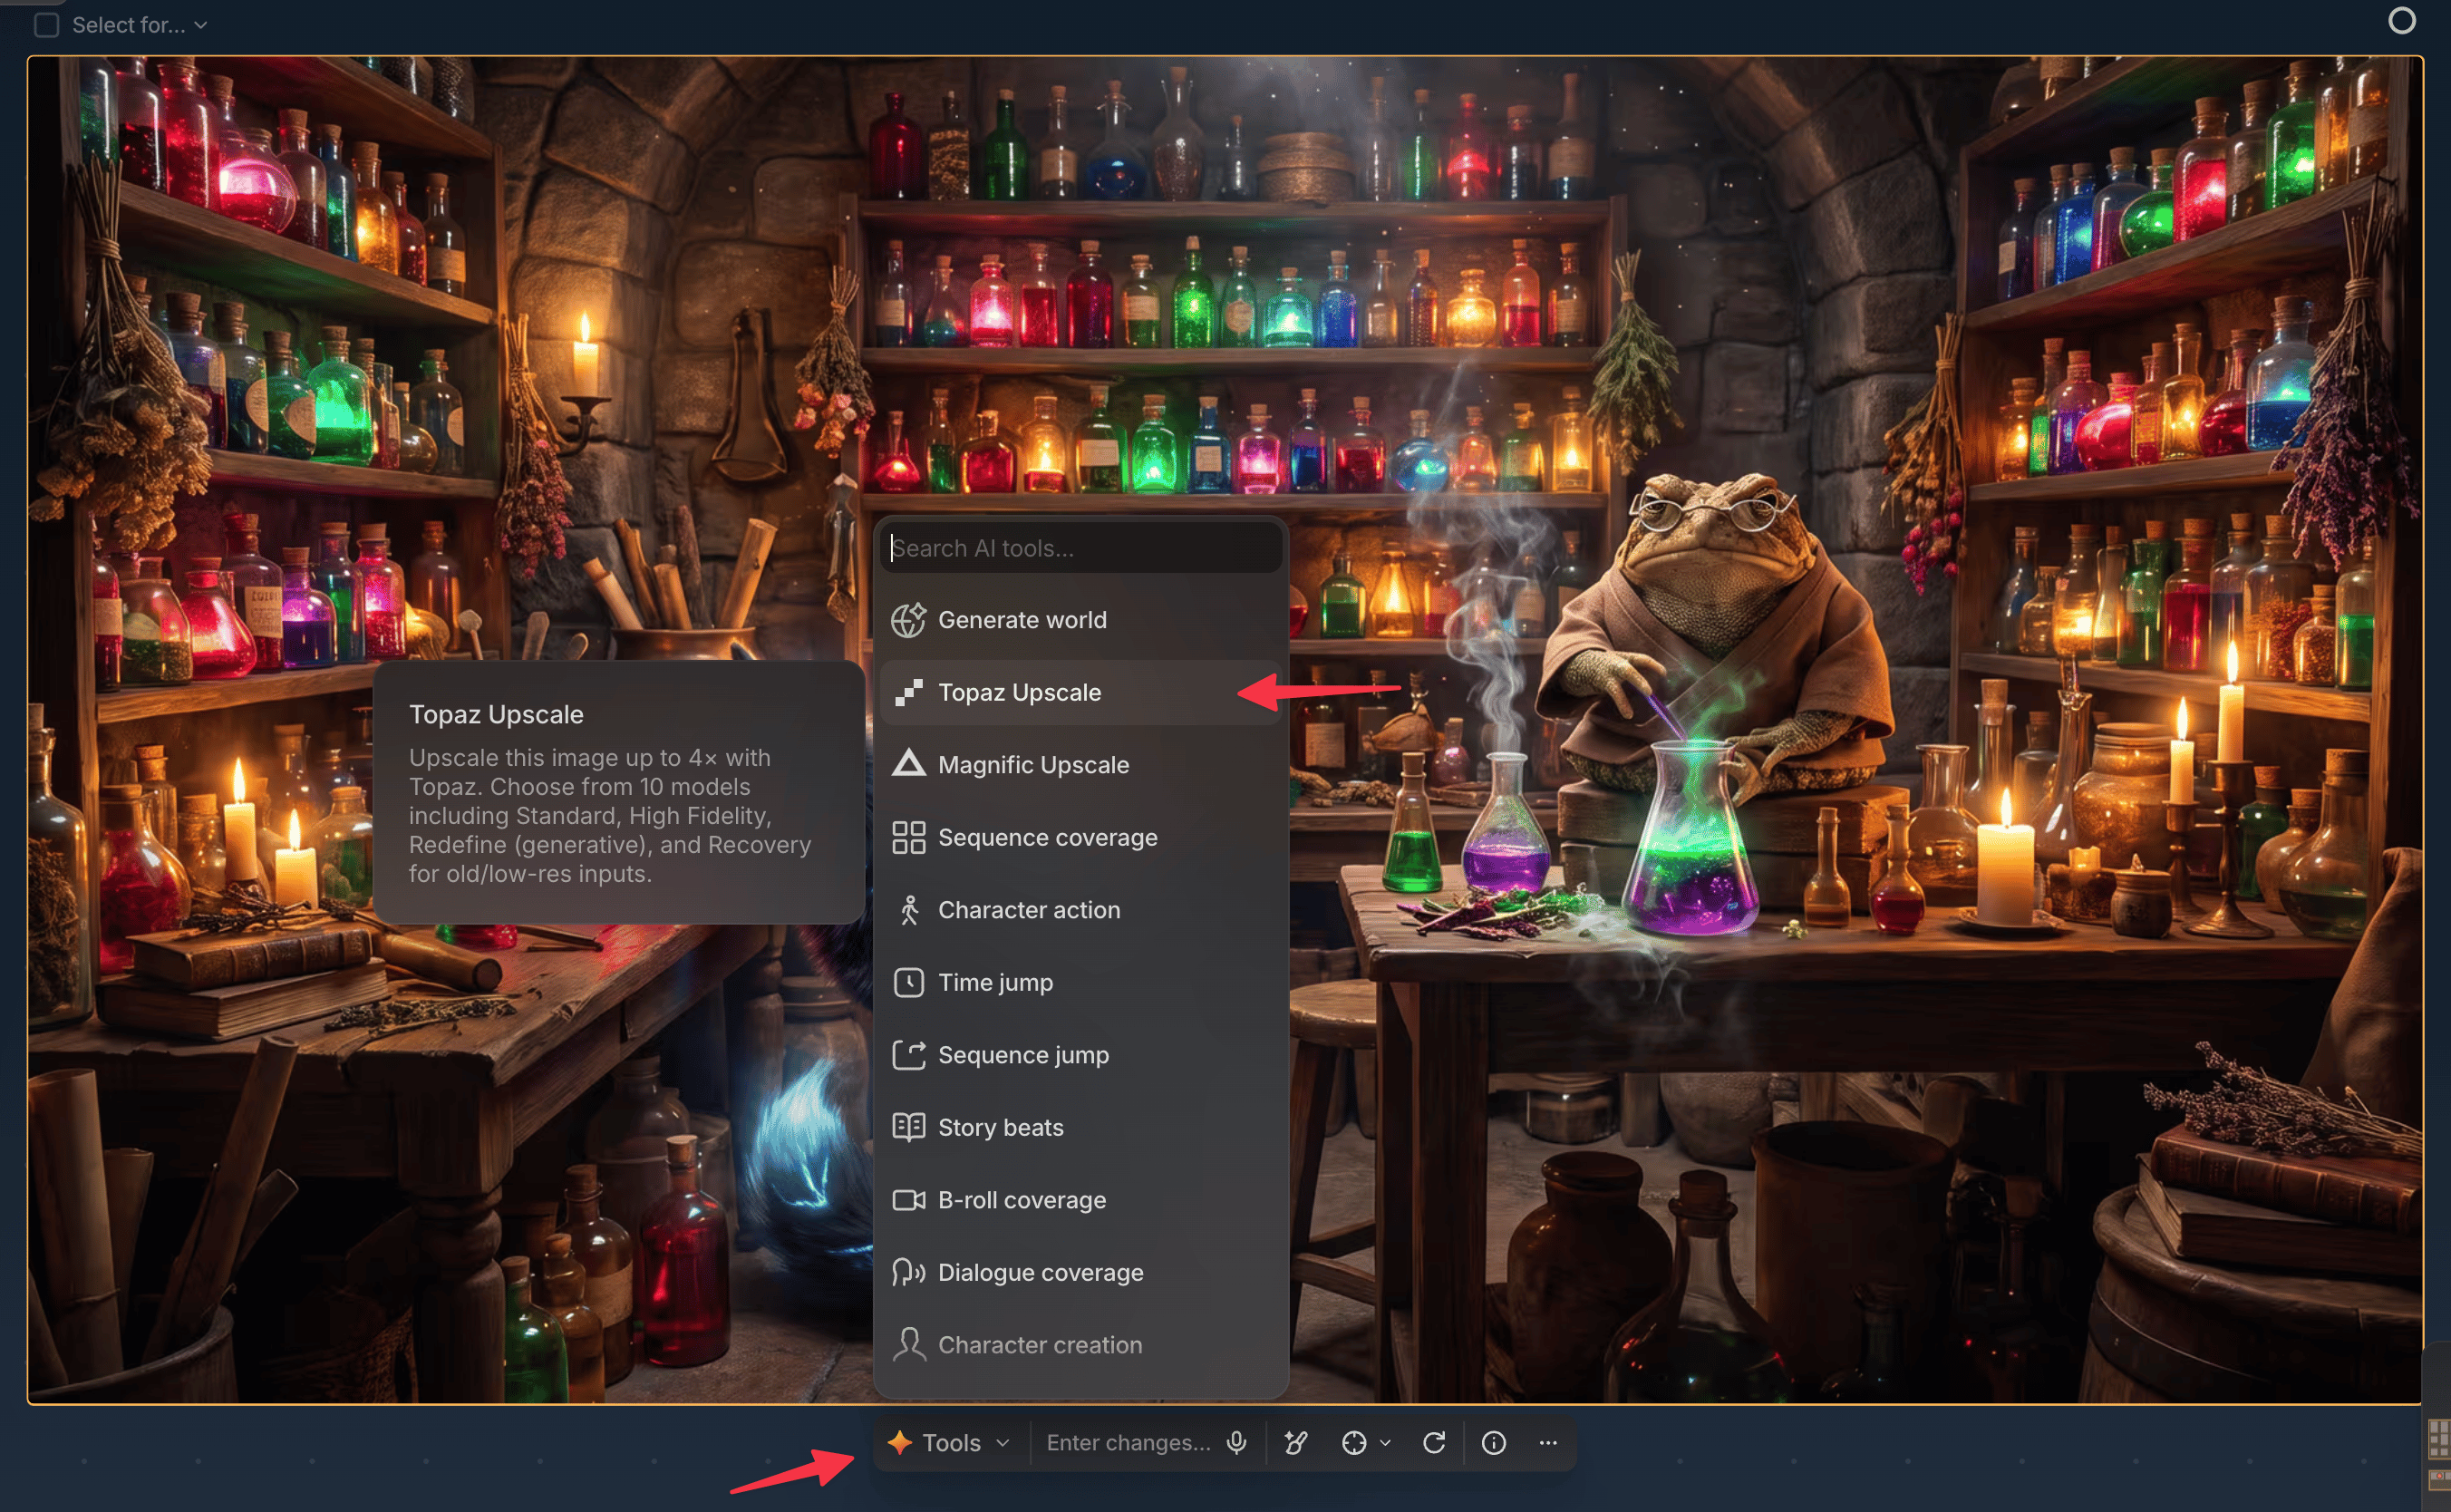The height and width of the screenshot is (1512, 2451).
Task: Open the Story beats tool
Action: 1080,1127
